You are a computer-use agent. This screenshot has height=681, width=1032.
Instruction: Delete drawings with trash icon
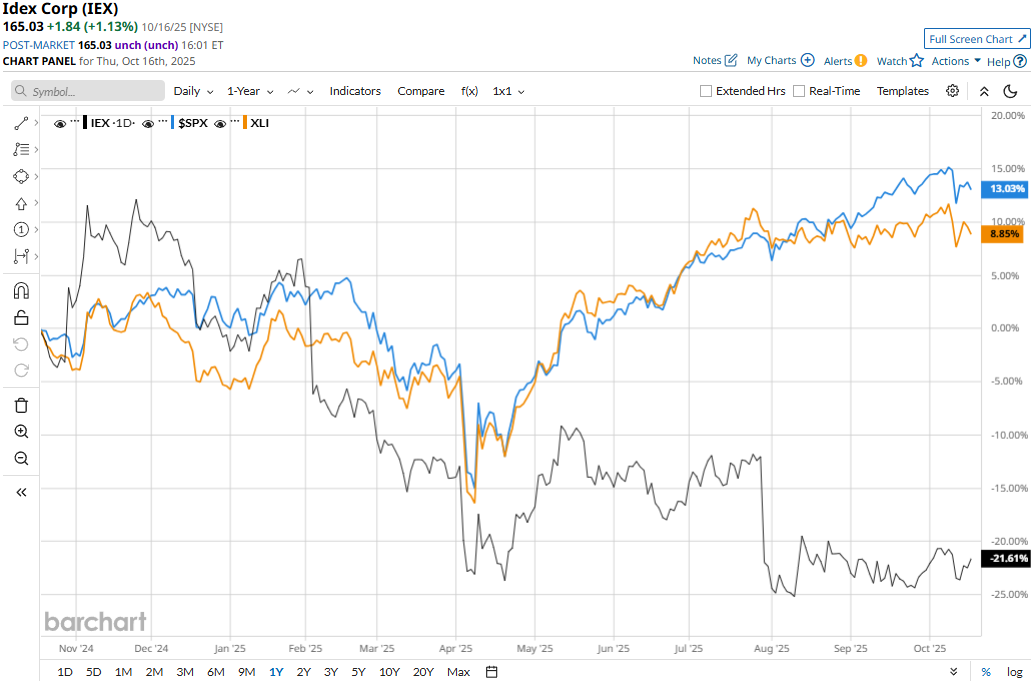click(x=21, y=405)
